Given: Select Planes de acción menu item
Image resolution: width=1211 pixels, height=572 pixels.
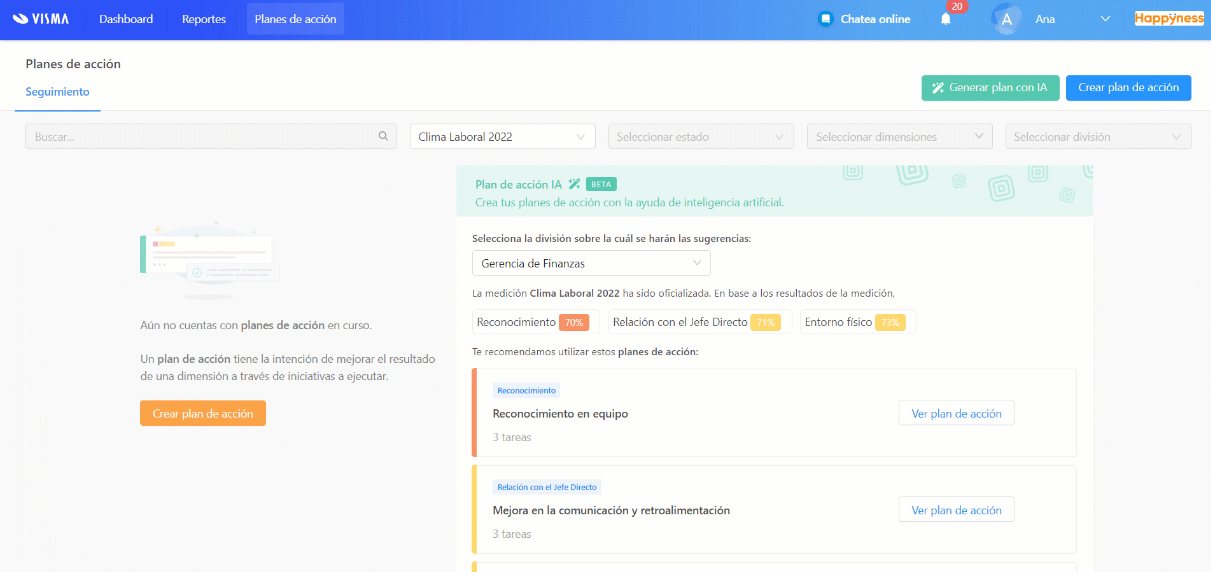Looking at the screenshot, I should point(295,19).
